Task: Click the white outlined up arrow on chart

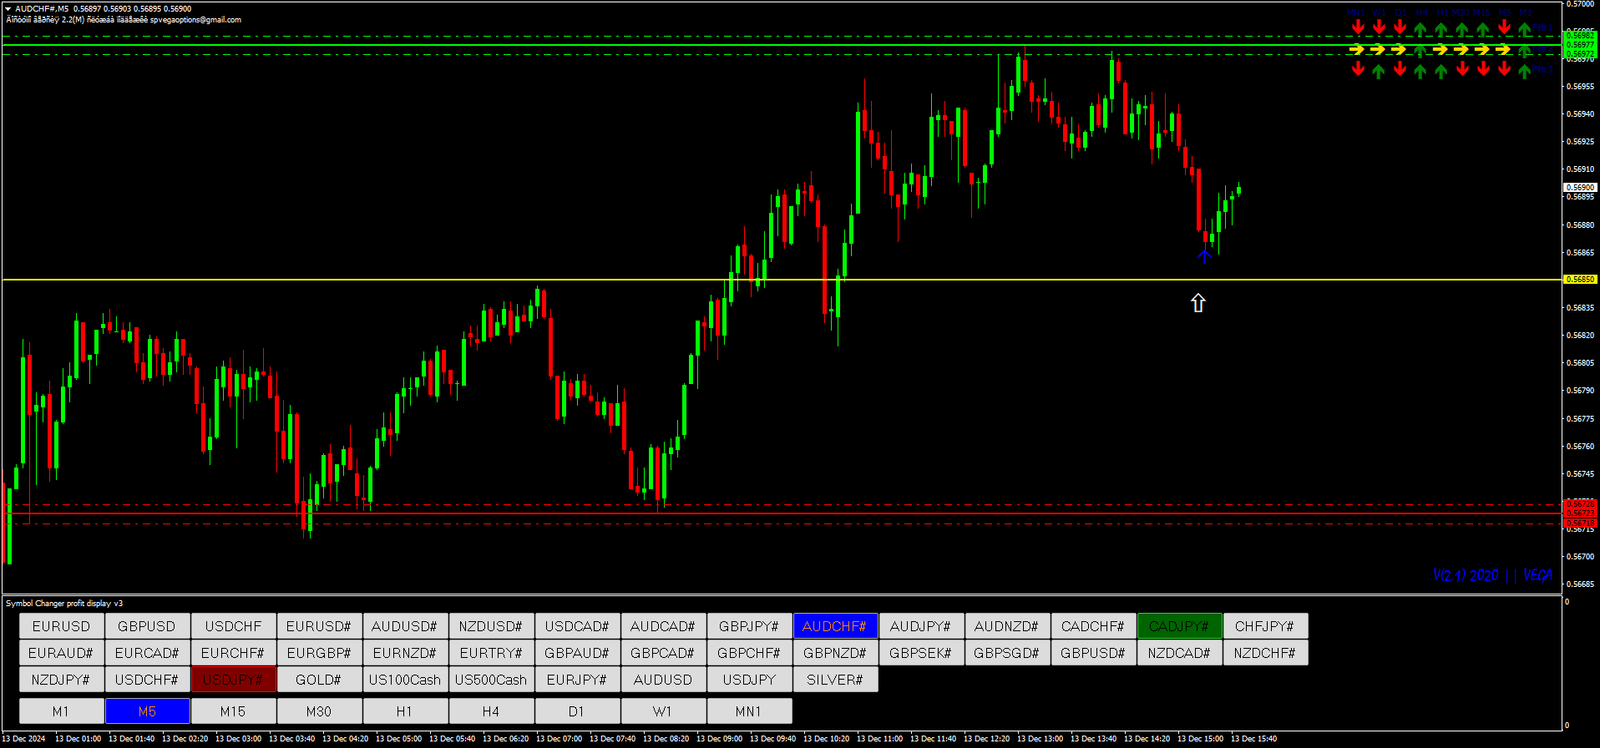Action: pyautogui.click(x=1198, y=303)
